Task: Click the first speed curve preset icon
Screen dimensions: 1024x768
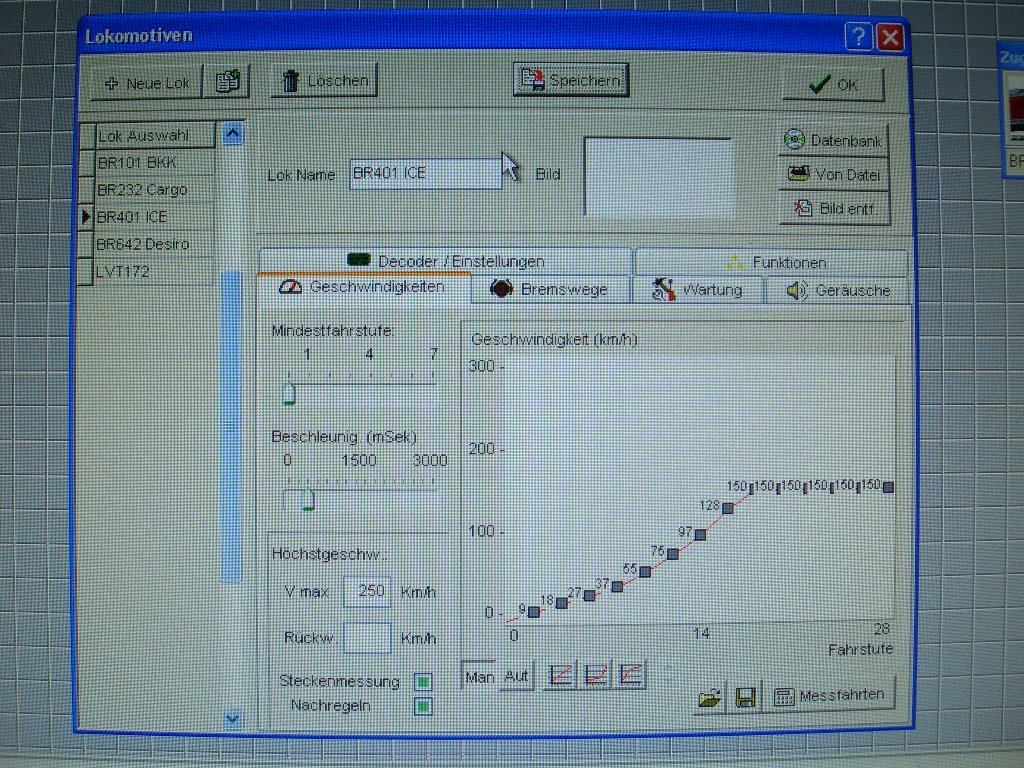Action: [562, 676]
